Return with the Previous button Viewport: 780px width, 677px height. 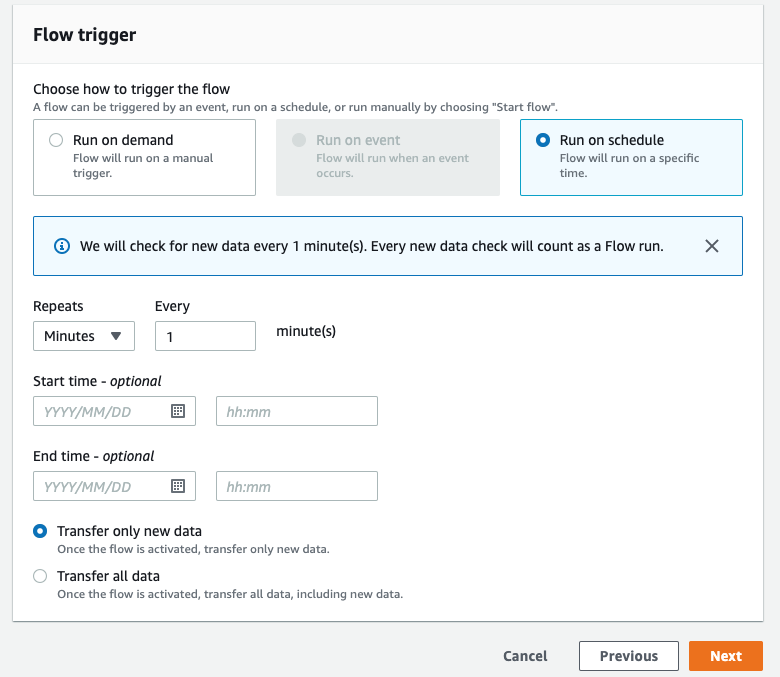pyautogui.click(x=629, y=656)
